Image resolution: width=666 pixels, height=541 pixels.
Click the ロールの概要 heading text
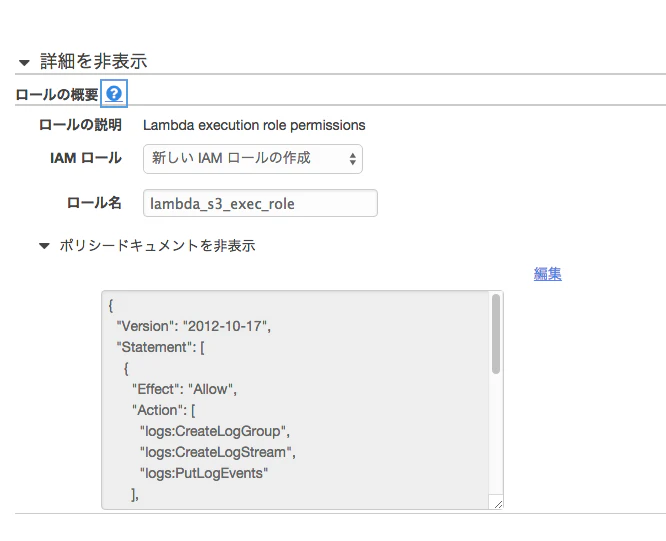point(57,94)
